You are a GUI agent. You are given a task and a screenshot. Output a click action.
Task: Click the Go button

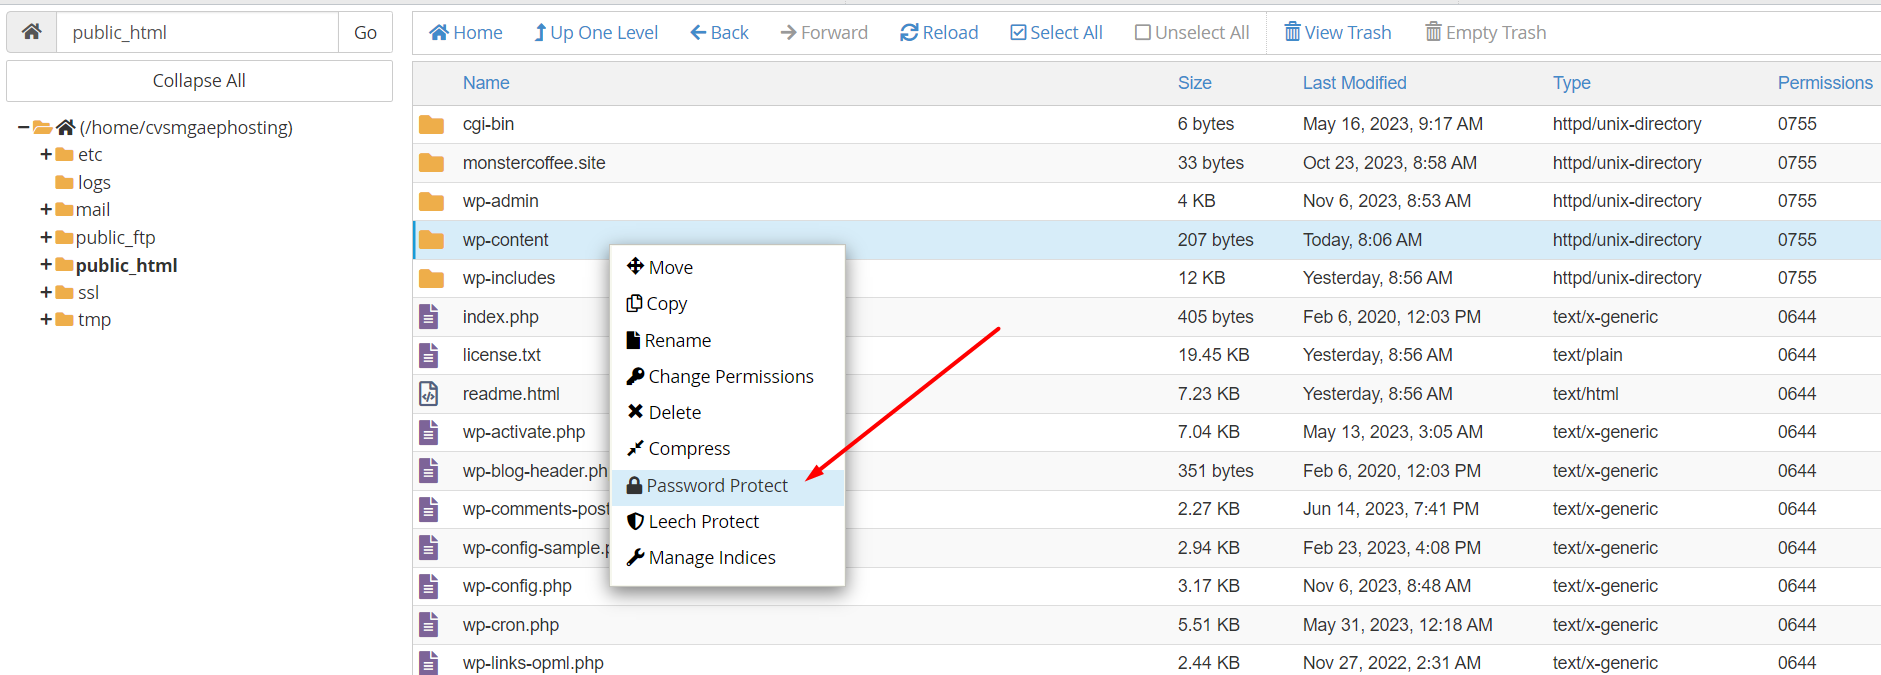click(365, 32)
